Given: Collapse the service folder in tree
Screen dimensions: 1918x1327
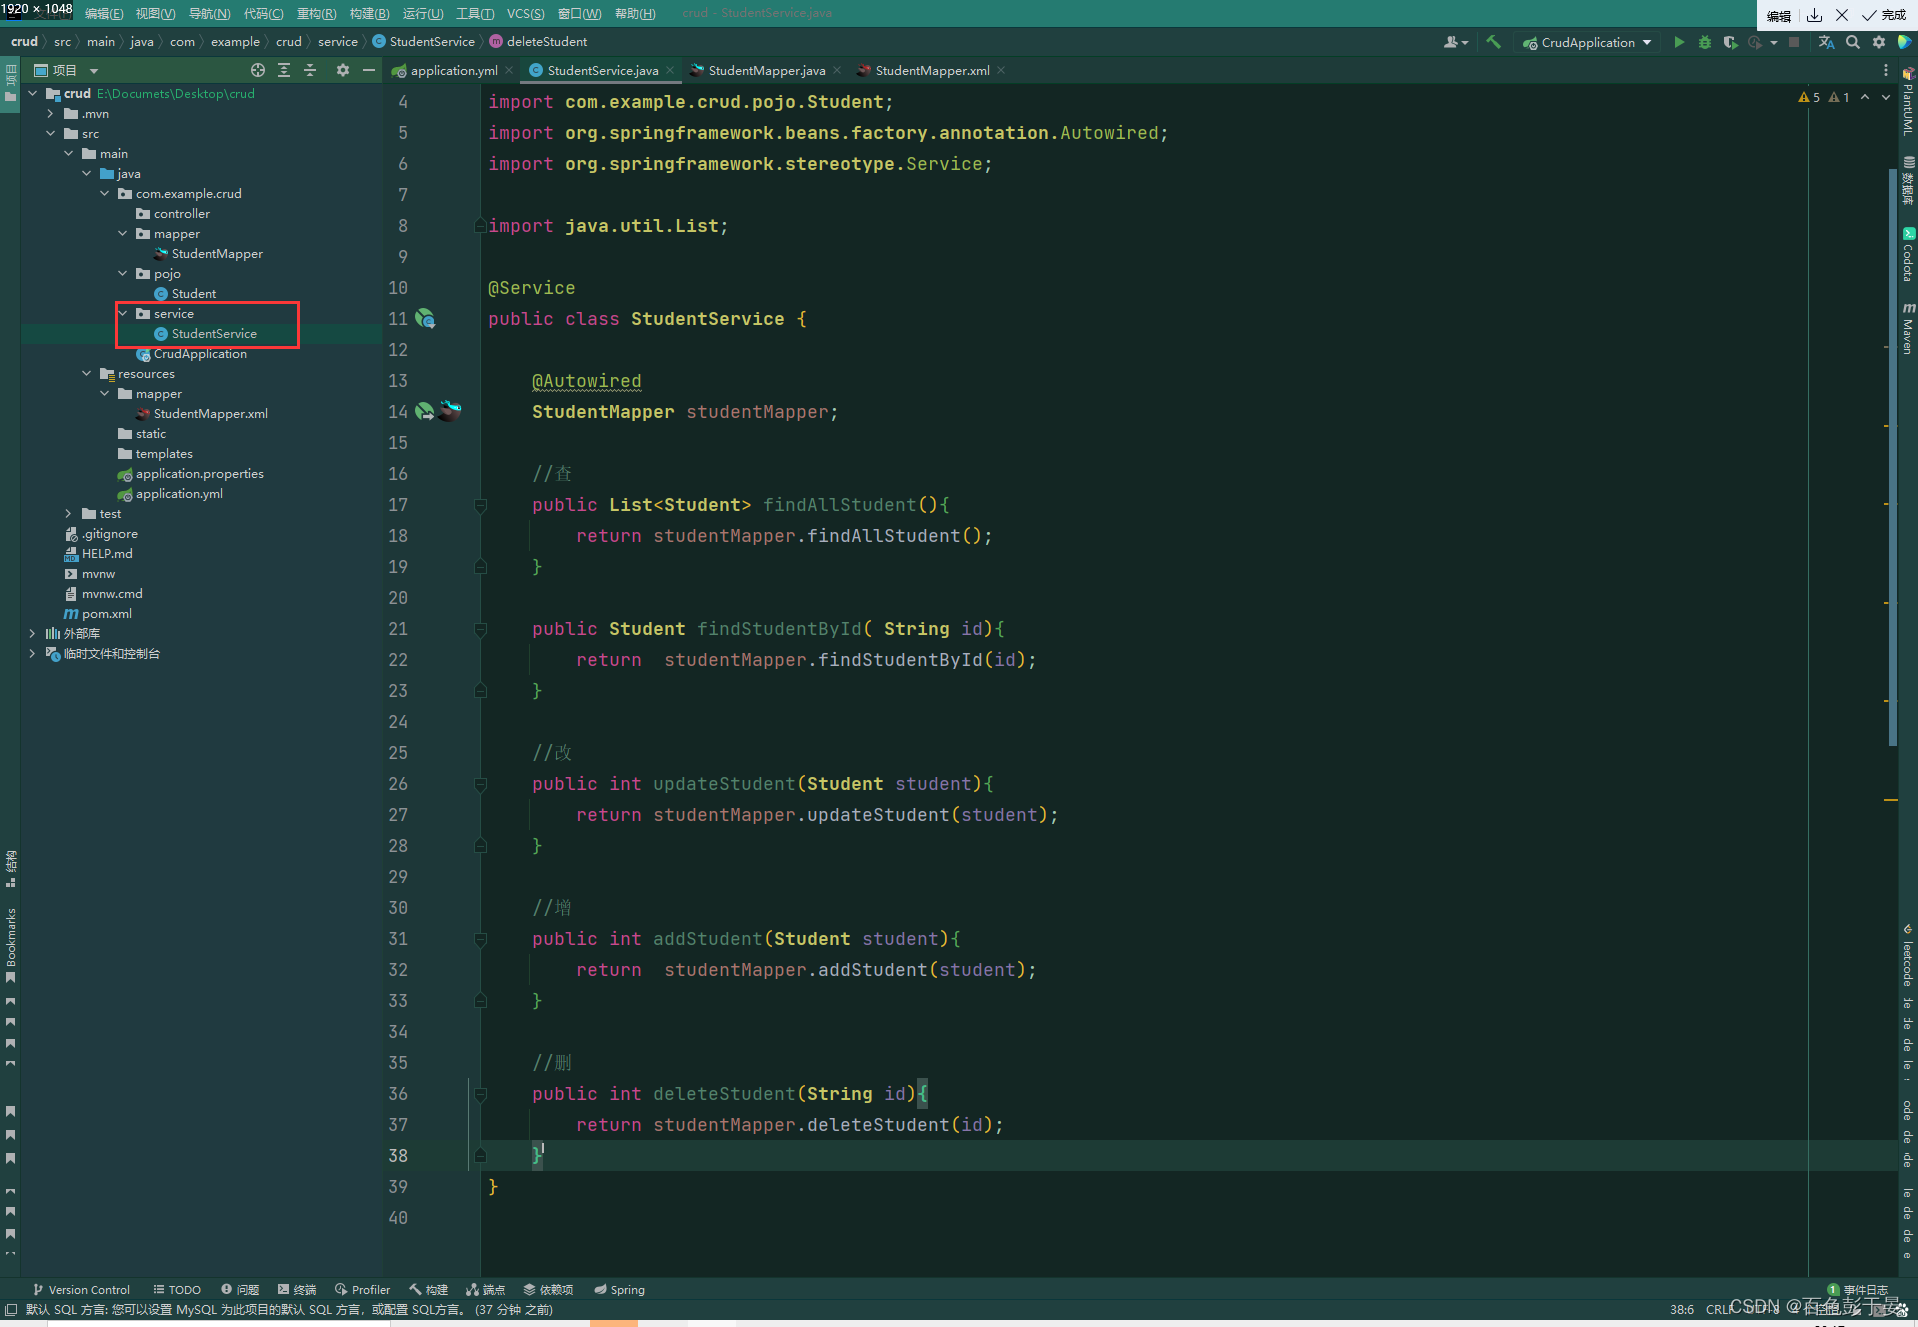Looking at the screenshot, I should pyautogui.click(x=123, y=314).
